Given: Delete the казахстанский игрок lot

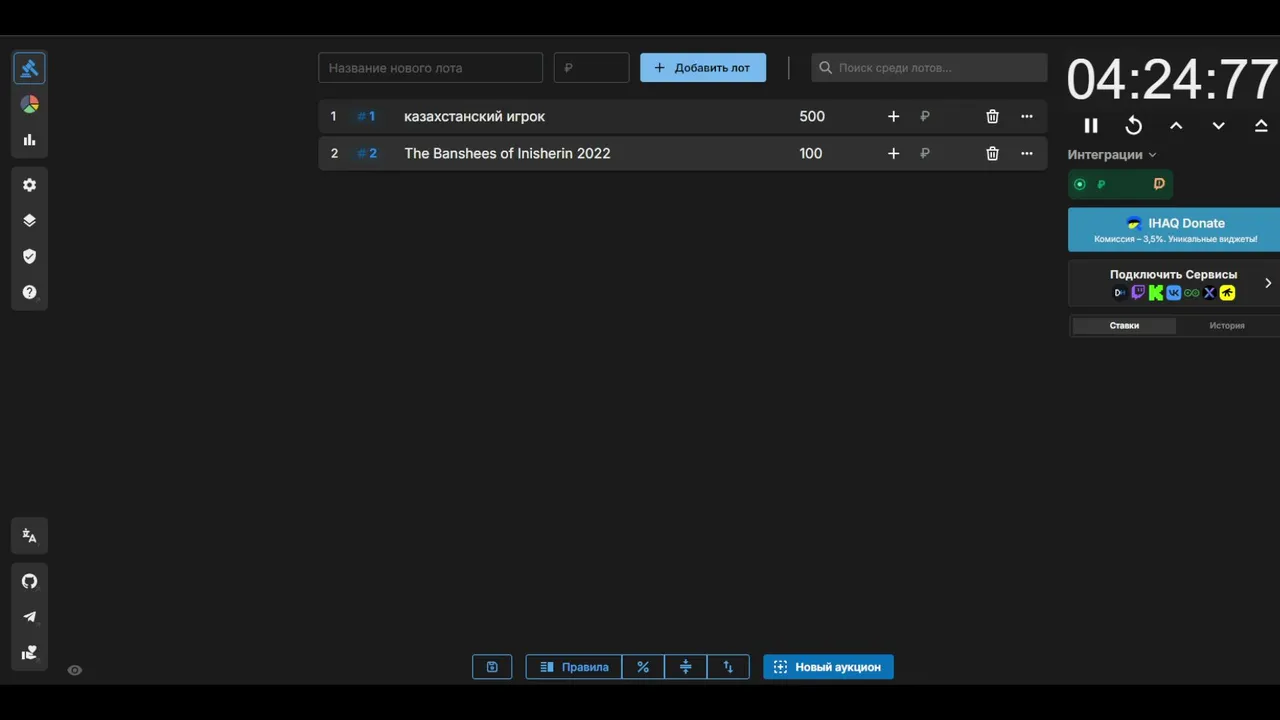Looking at the screenshot, I should [992, 117].
